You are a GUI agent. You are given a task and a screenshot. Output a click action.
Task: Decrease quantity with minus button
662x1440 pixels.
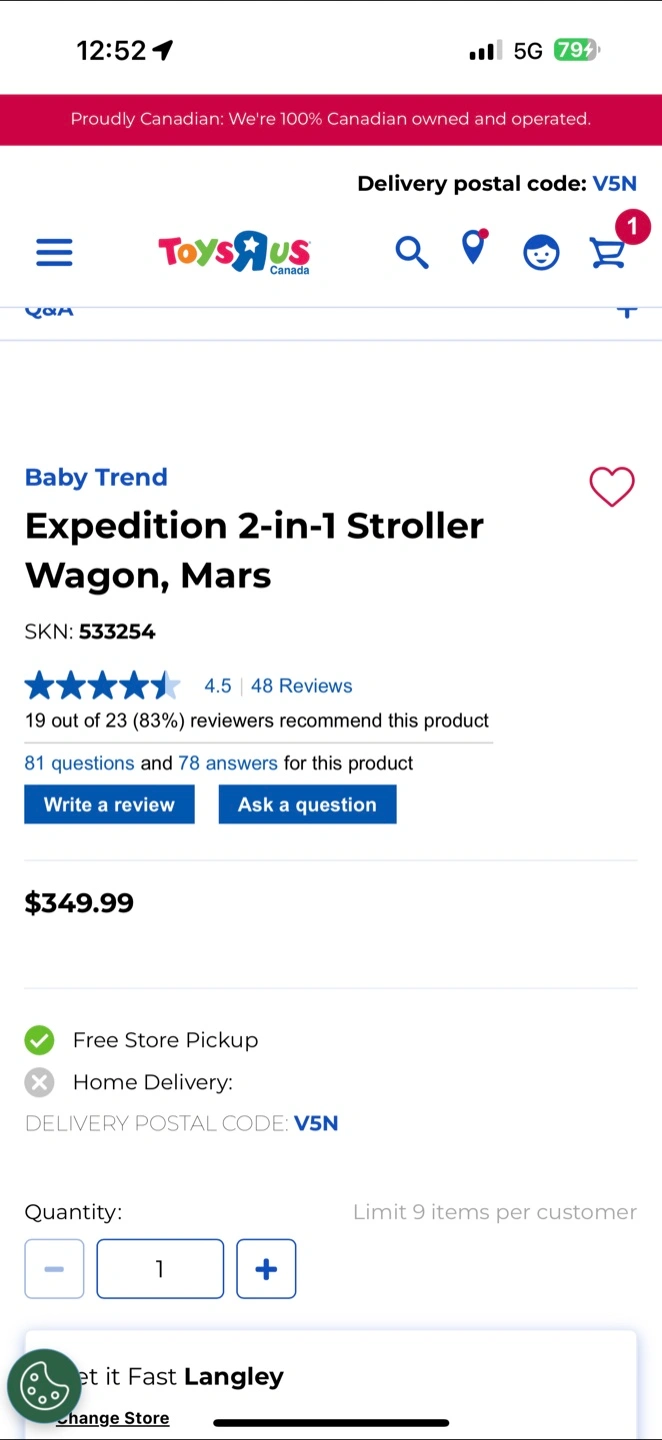(x=54, y=1269)
